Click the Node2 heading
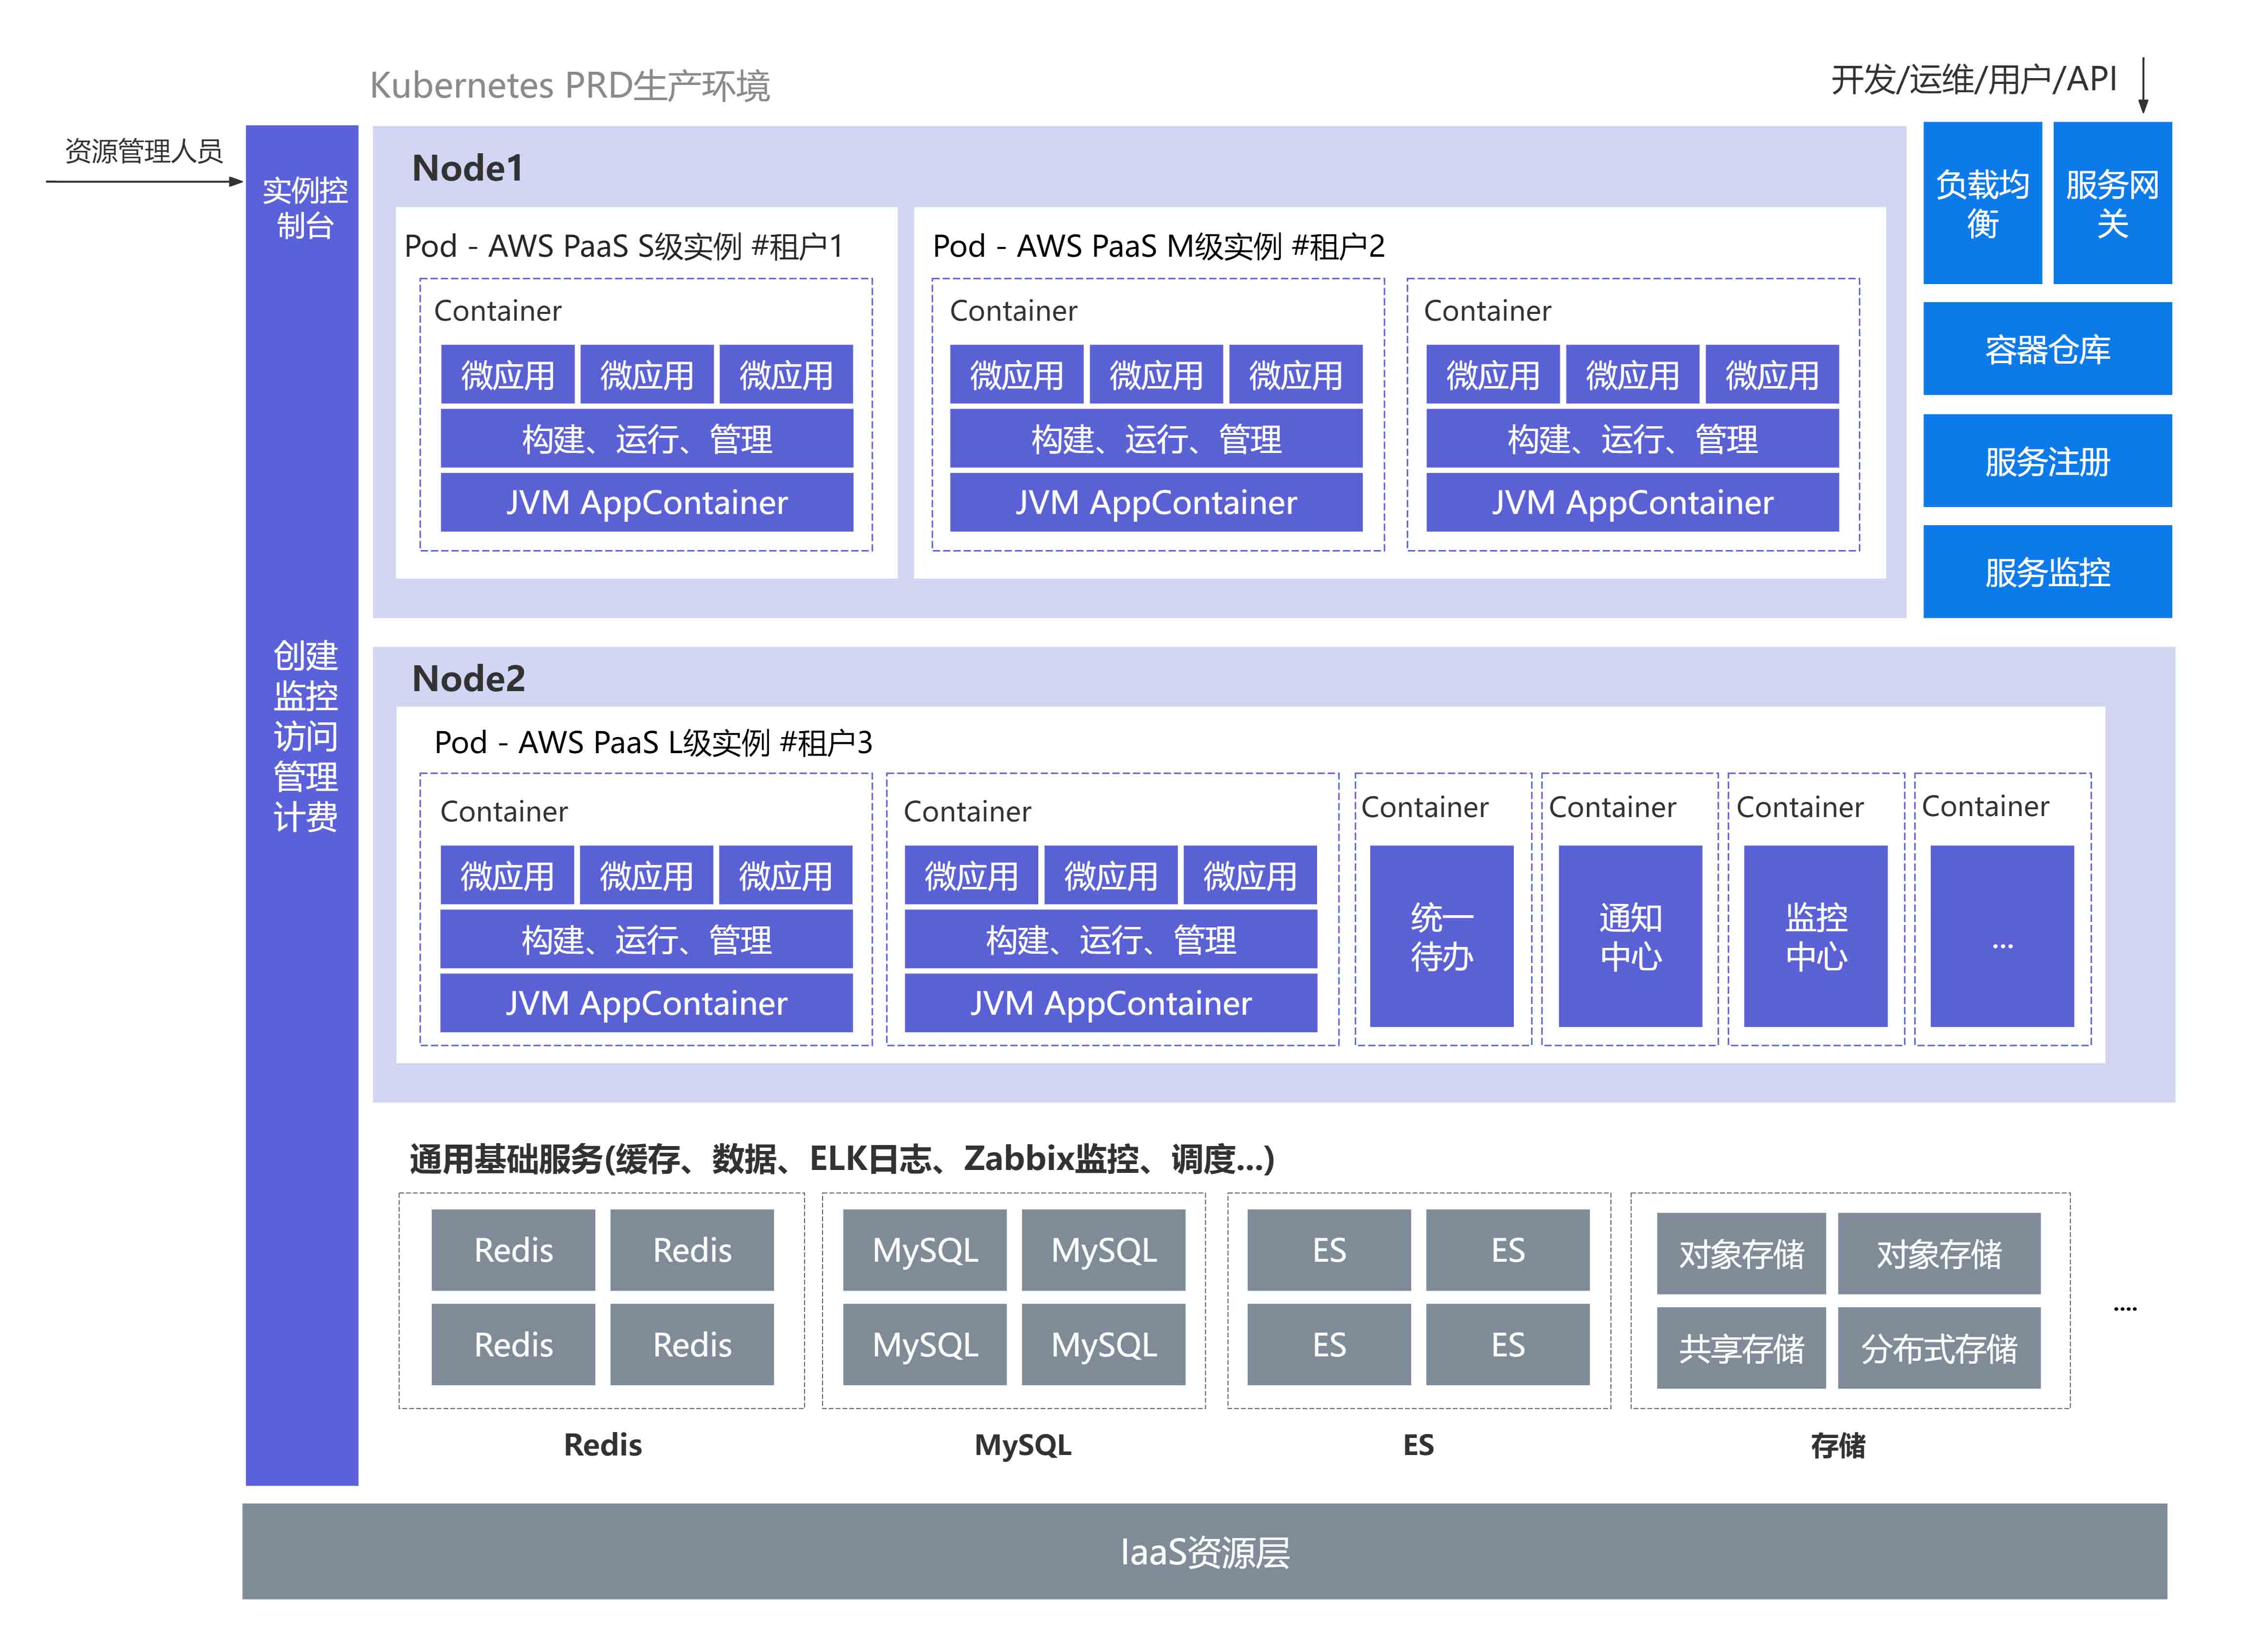 click(x=468, y=679)
